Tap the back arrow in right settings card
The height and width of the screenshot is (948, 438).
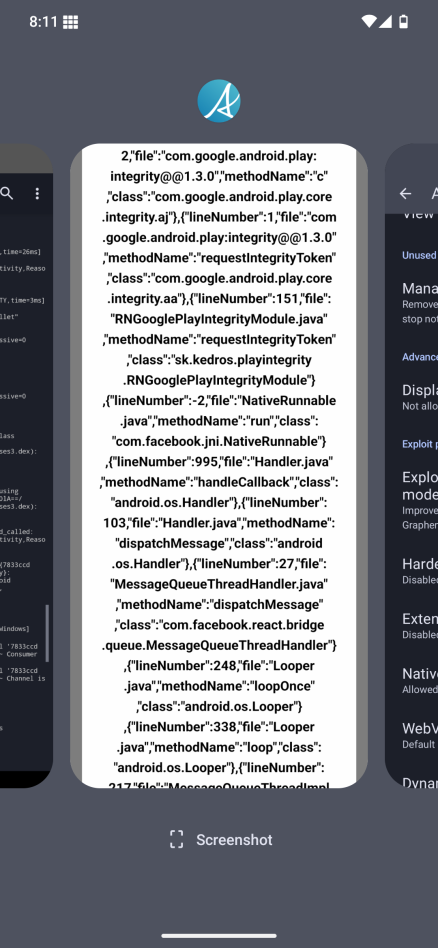pyautogui.click(x=405, y=193)
